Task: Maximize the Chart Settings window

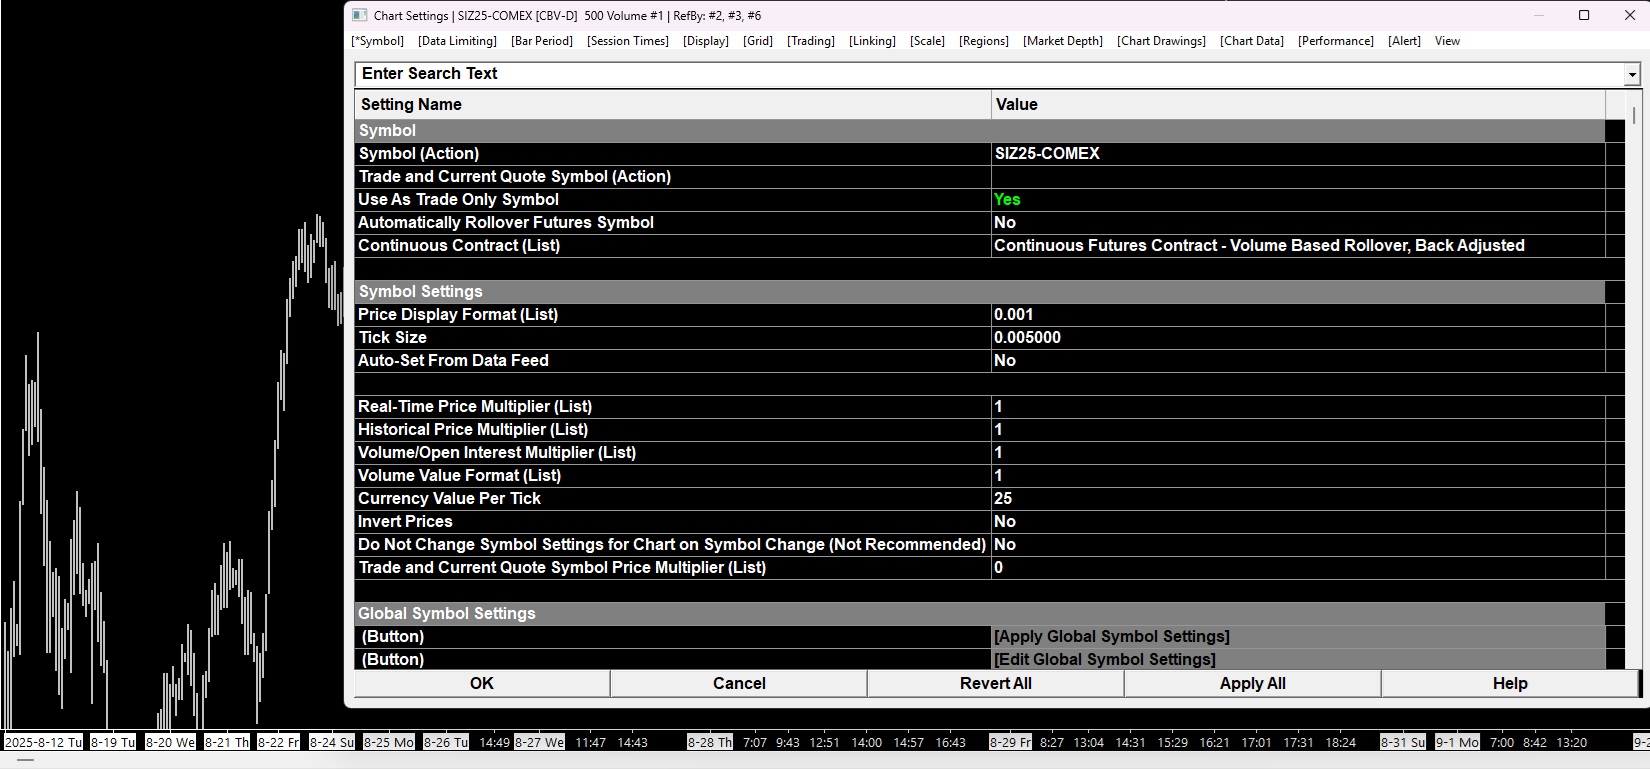Action: click(x=1584, y=15)
